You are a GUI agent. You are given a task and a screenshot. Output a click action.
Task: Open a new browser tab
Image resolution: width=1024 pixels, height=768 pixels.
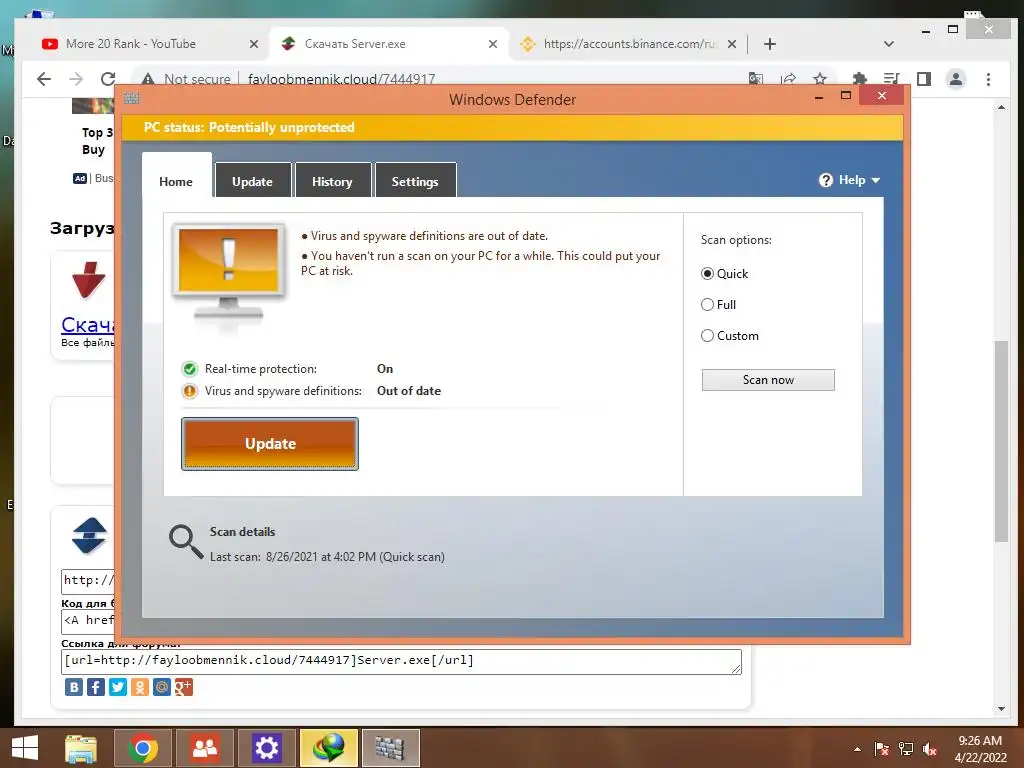pos(770,44)
